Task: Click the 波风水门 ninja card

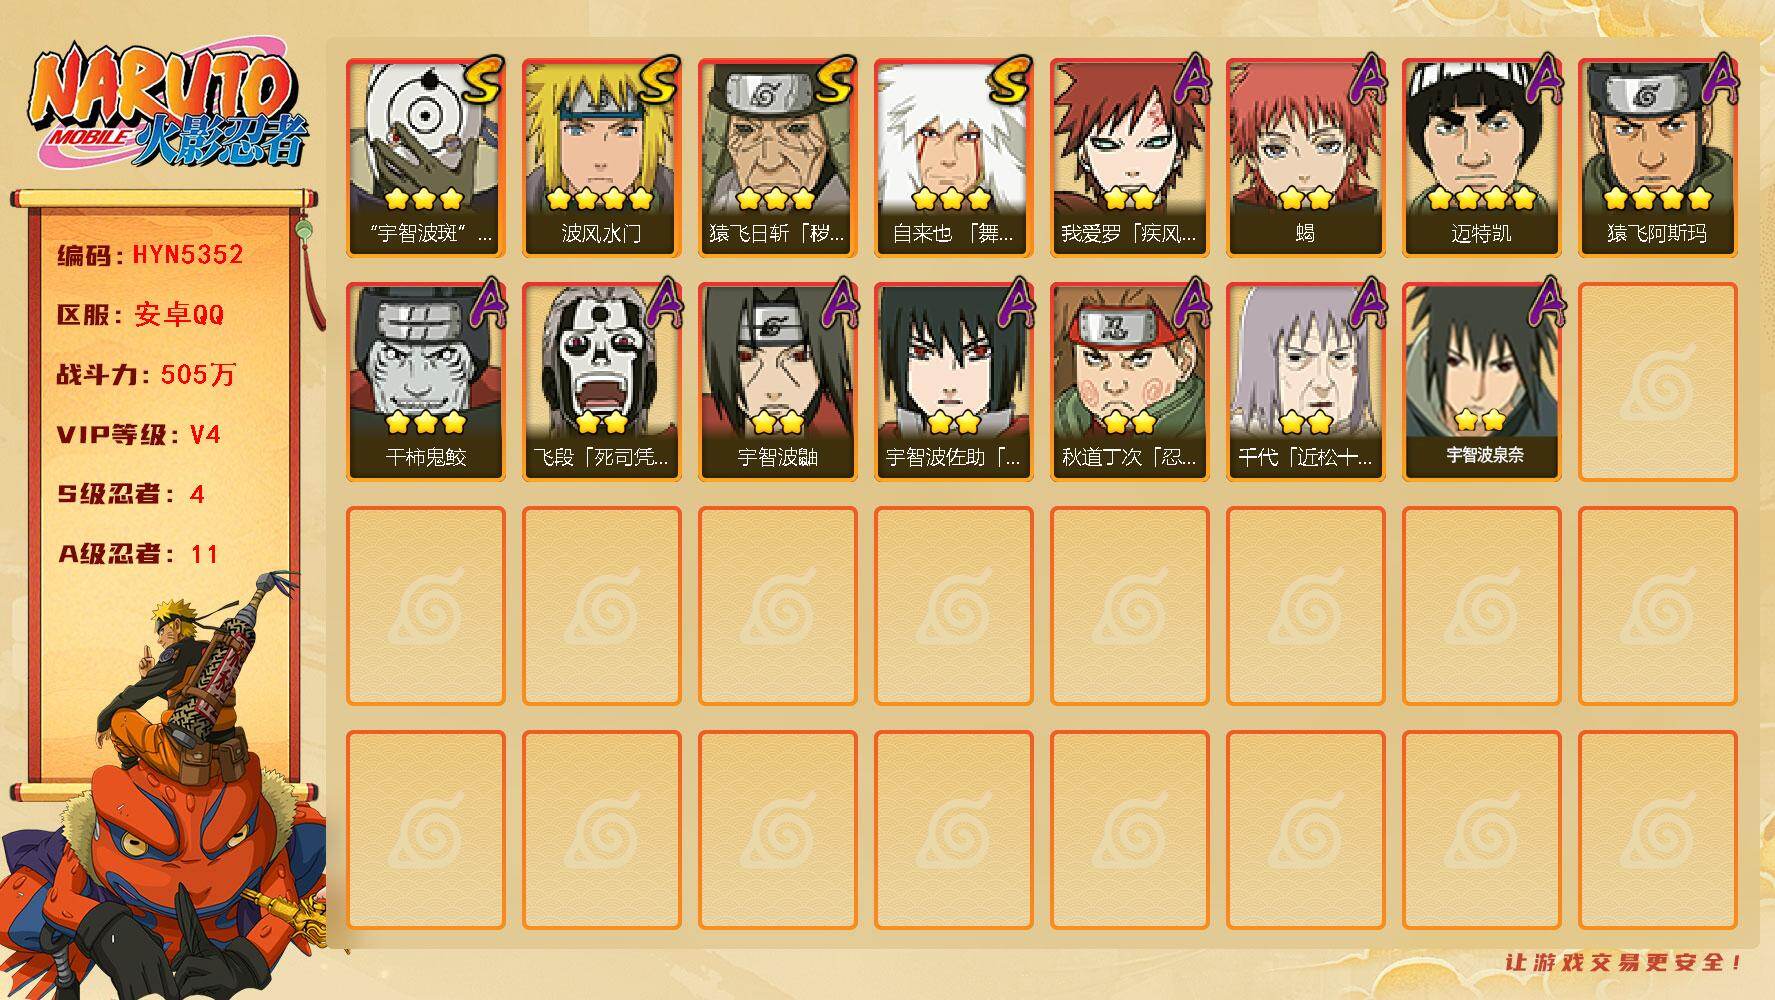Action: (602, 158)
